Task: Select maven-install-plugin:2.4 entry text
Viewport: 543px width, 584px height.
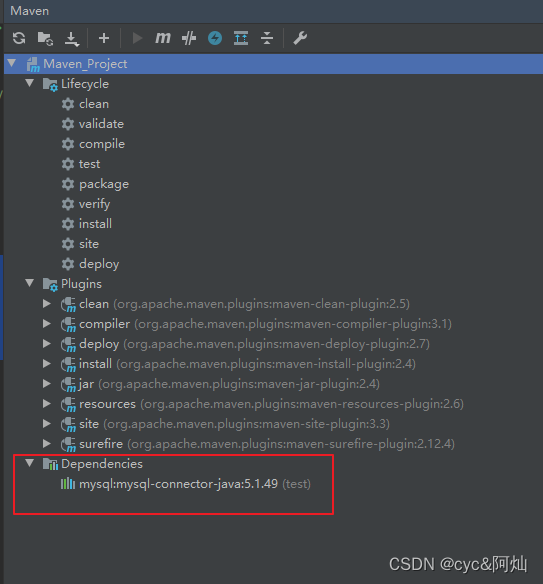Action: 266,364
